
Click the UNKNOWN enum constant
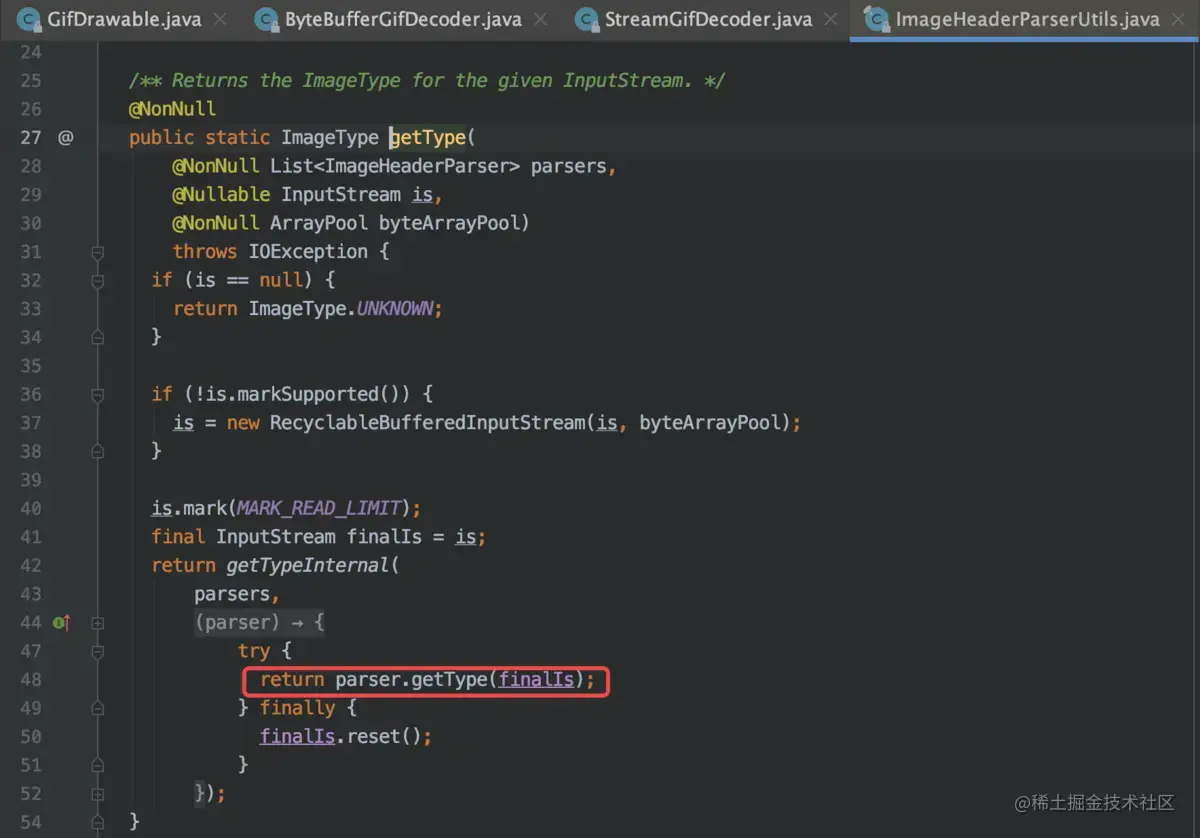[395, 309]
